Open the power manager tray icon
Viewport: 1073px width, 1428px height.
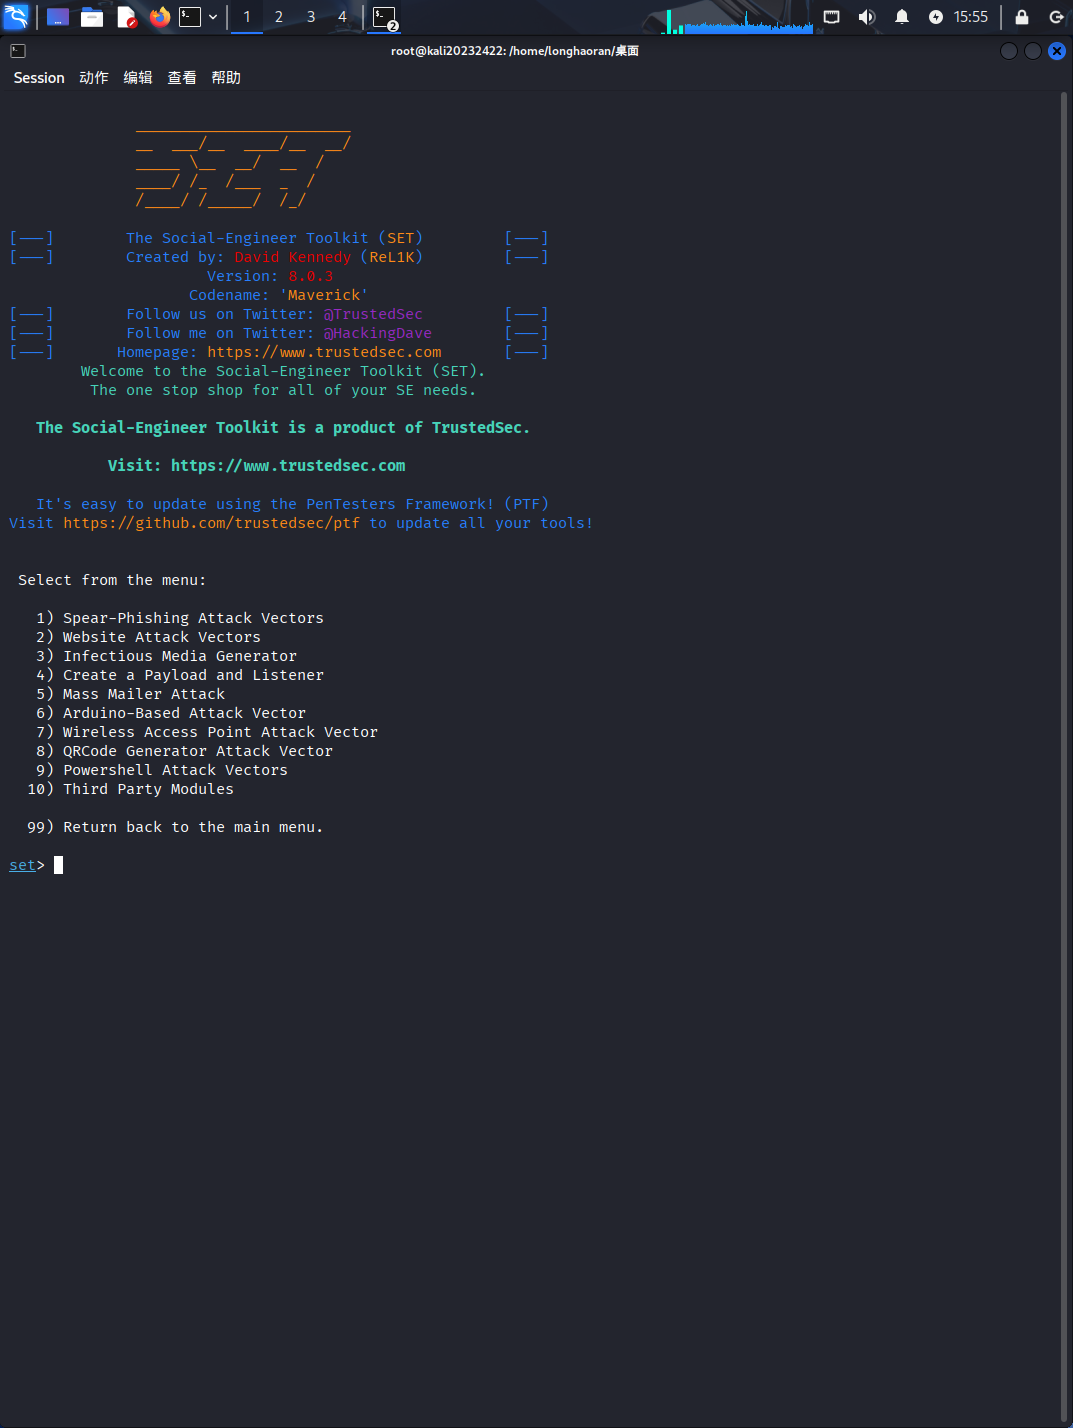935,17
